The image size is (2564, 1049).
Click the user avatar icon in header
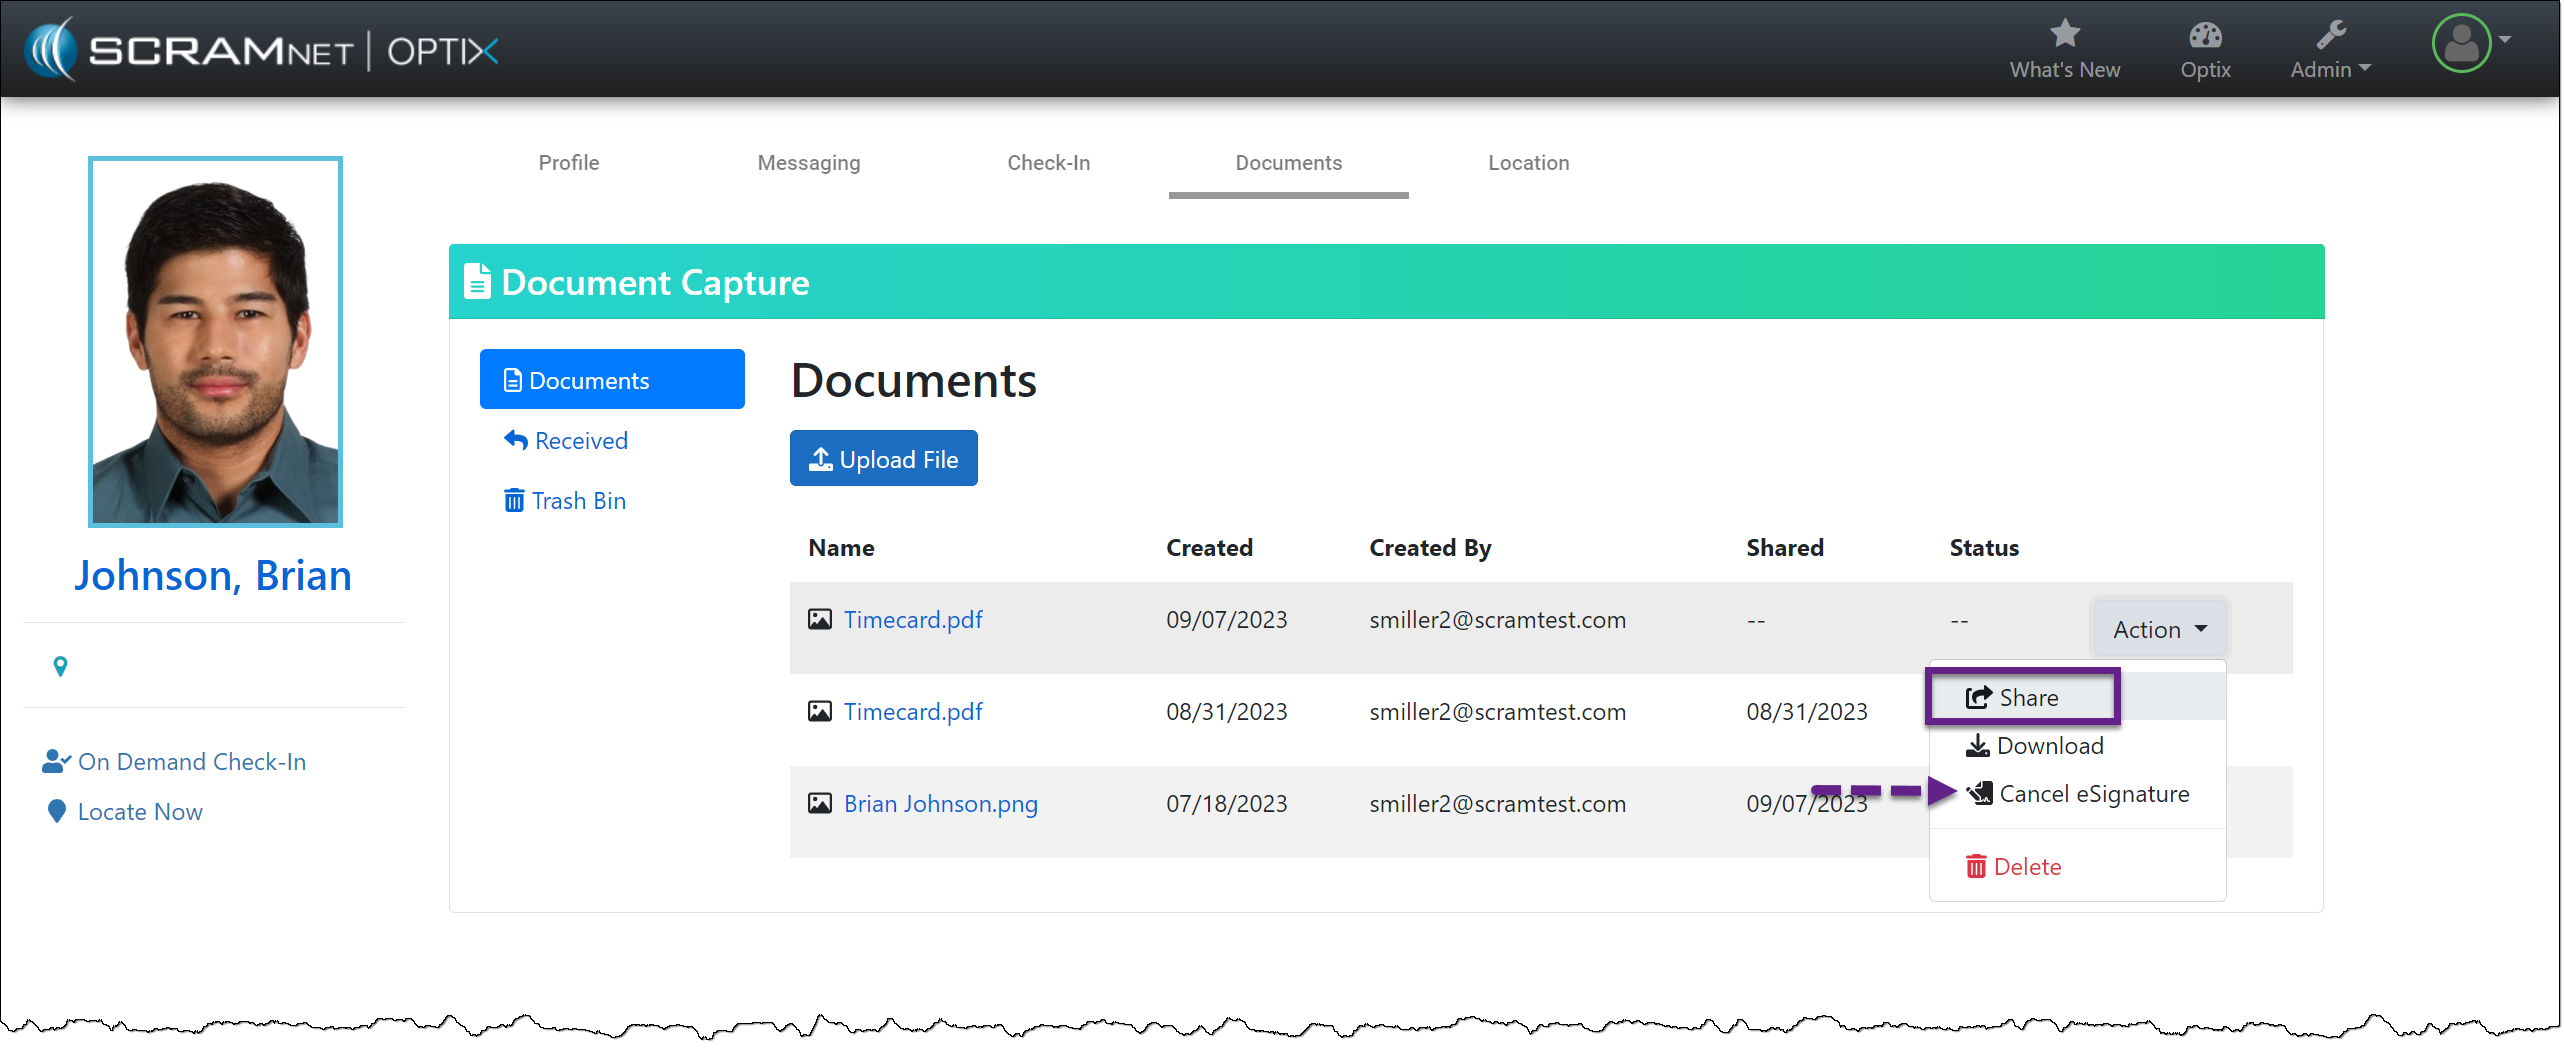click(2460, 44)
